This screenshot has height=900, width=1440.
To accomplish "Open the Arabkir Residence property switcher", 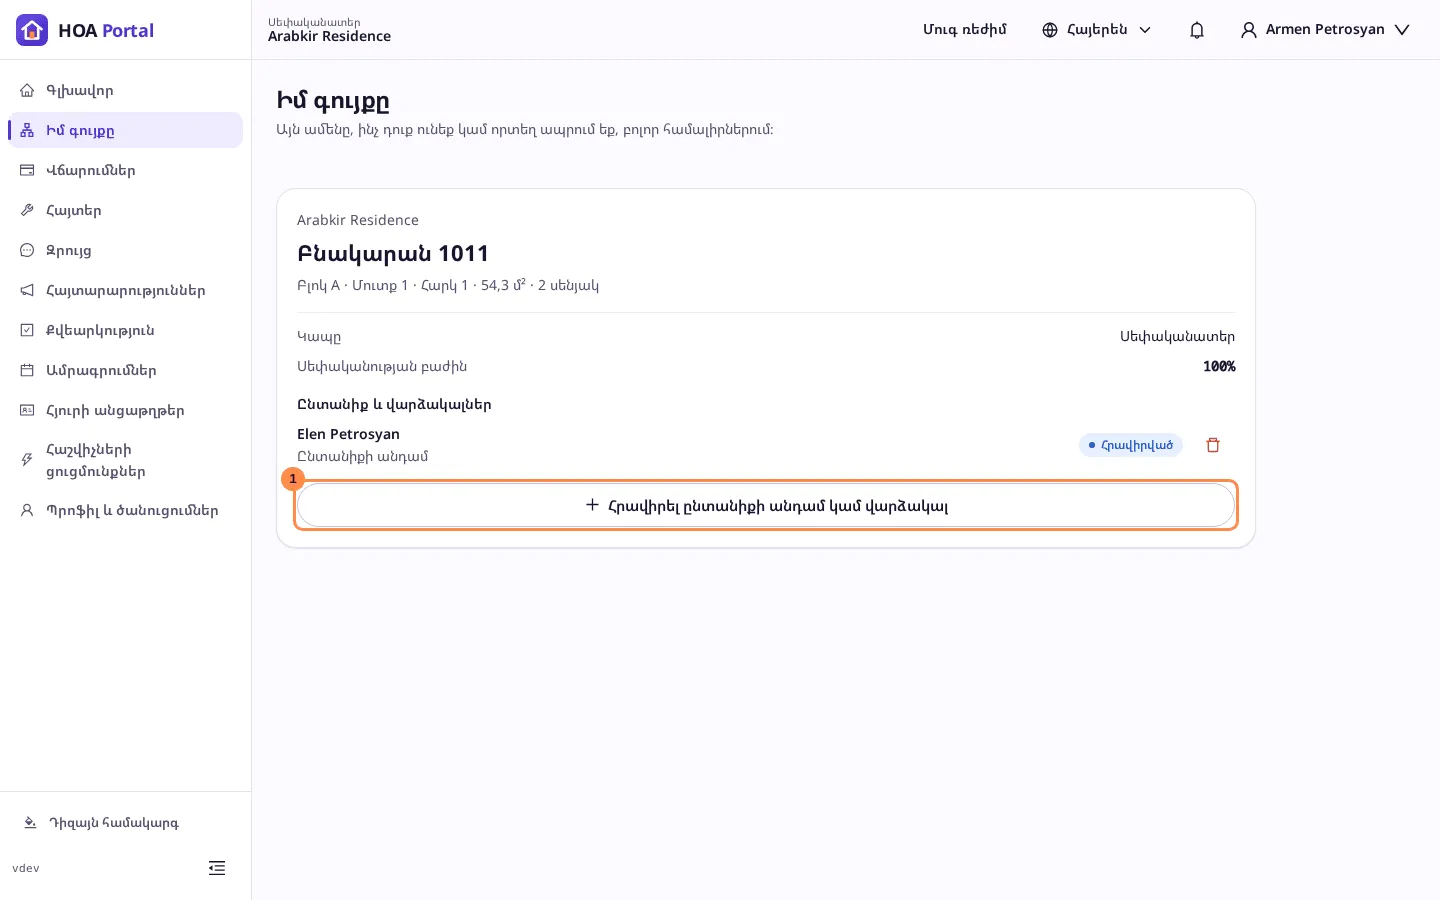I will pos(329,30).
